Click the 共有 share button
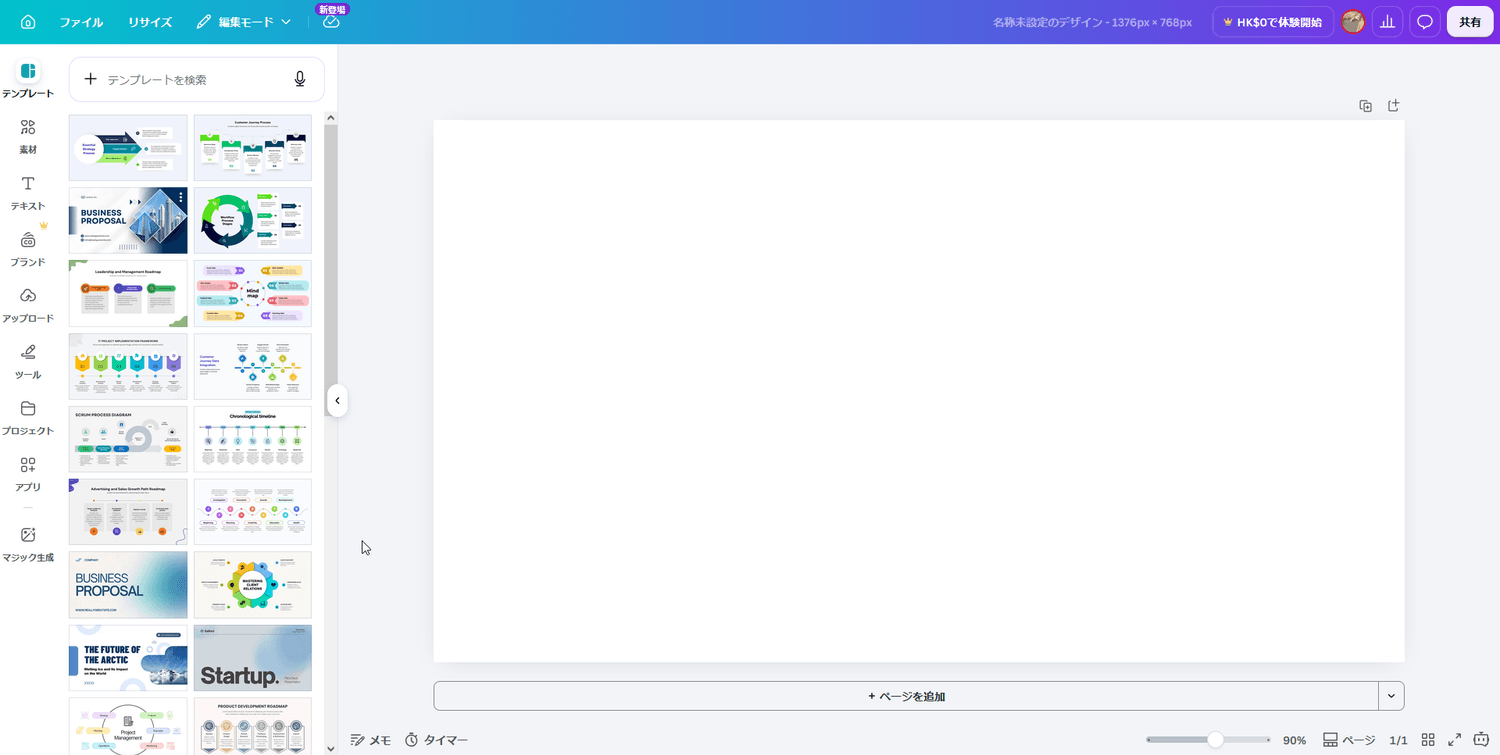The width and height of the screenshot is (1500, 755). pyautogui.click(x=1470, y=22)
